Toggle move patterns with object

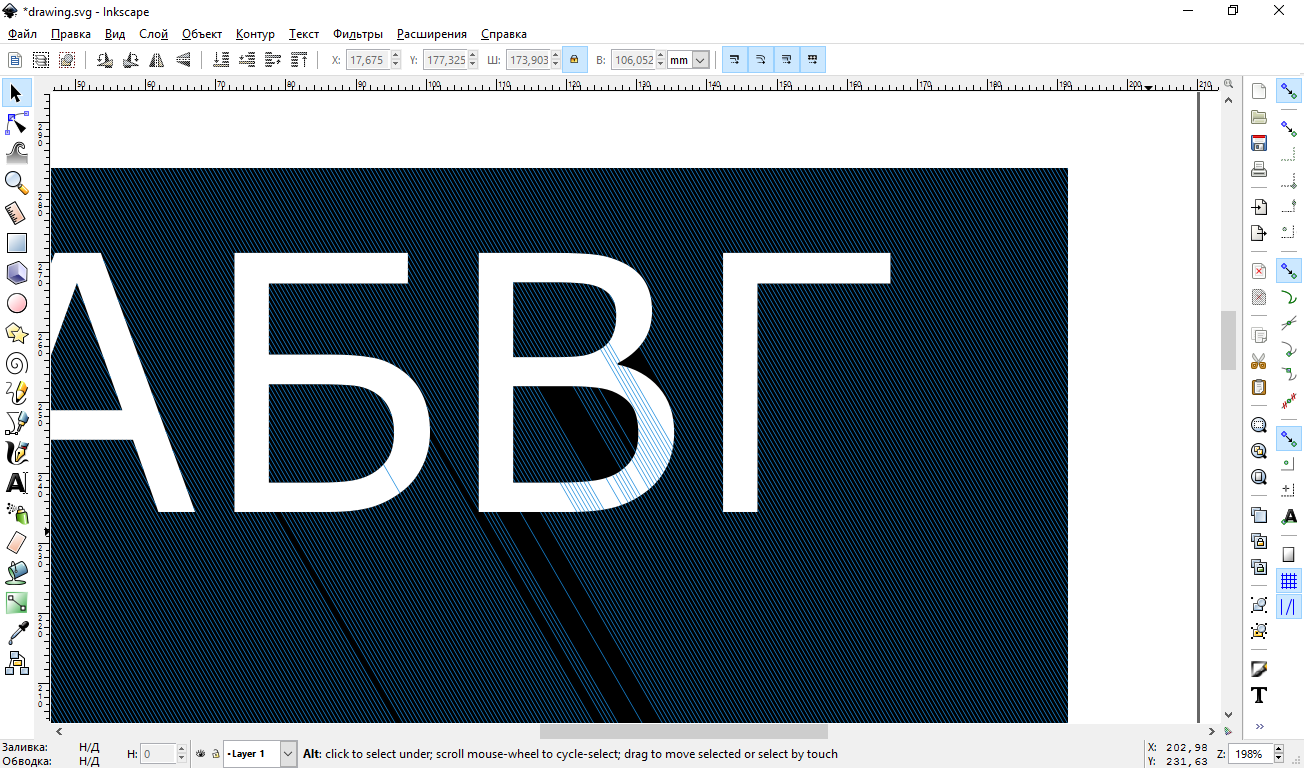click(x=813, y=60)
